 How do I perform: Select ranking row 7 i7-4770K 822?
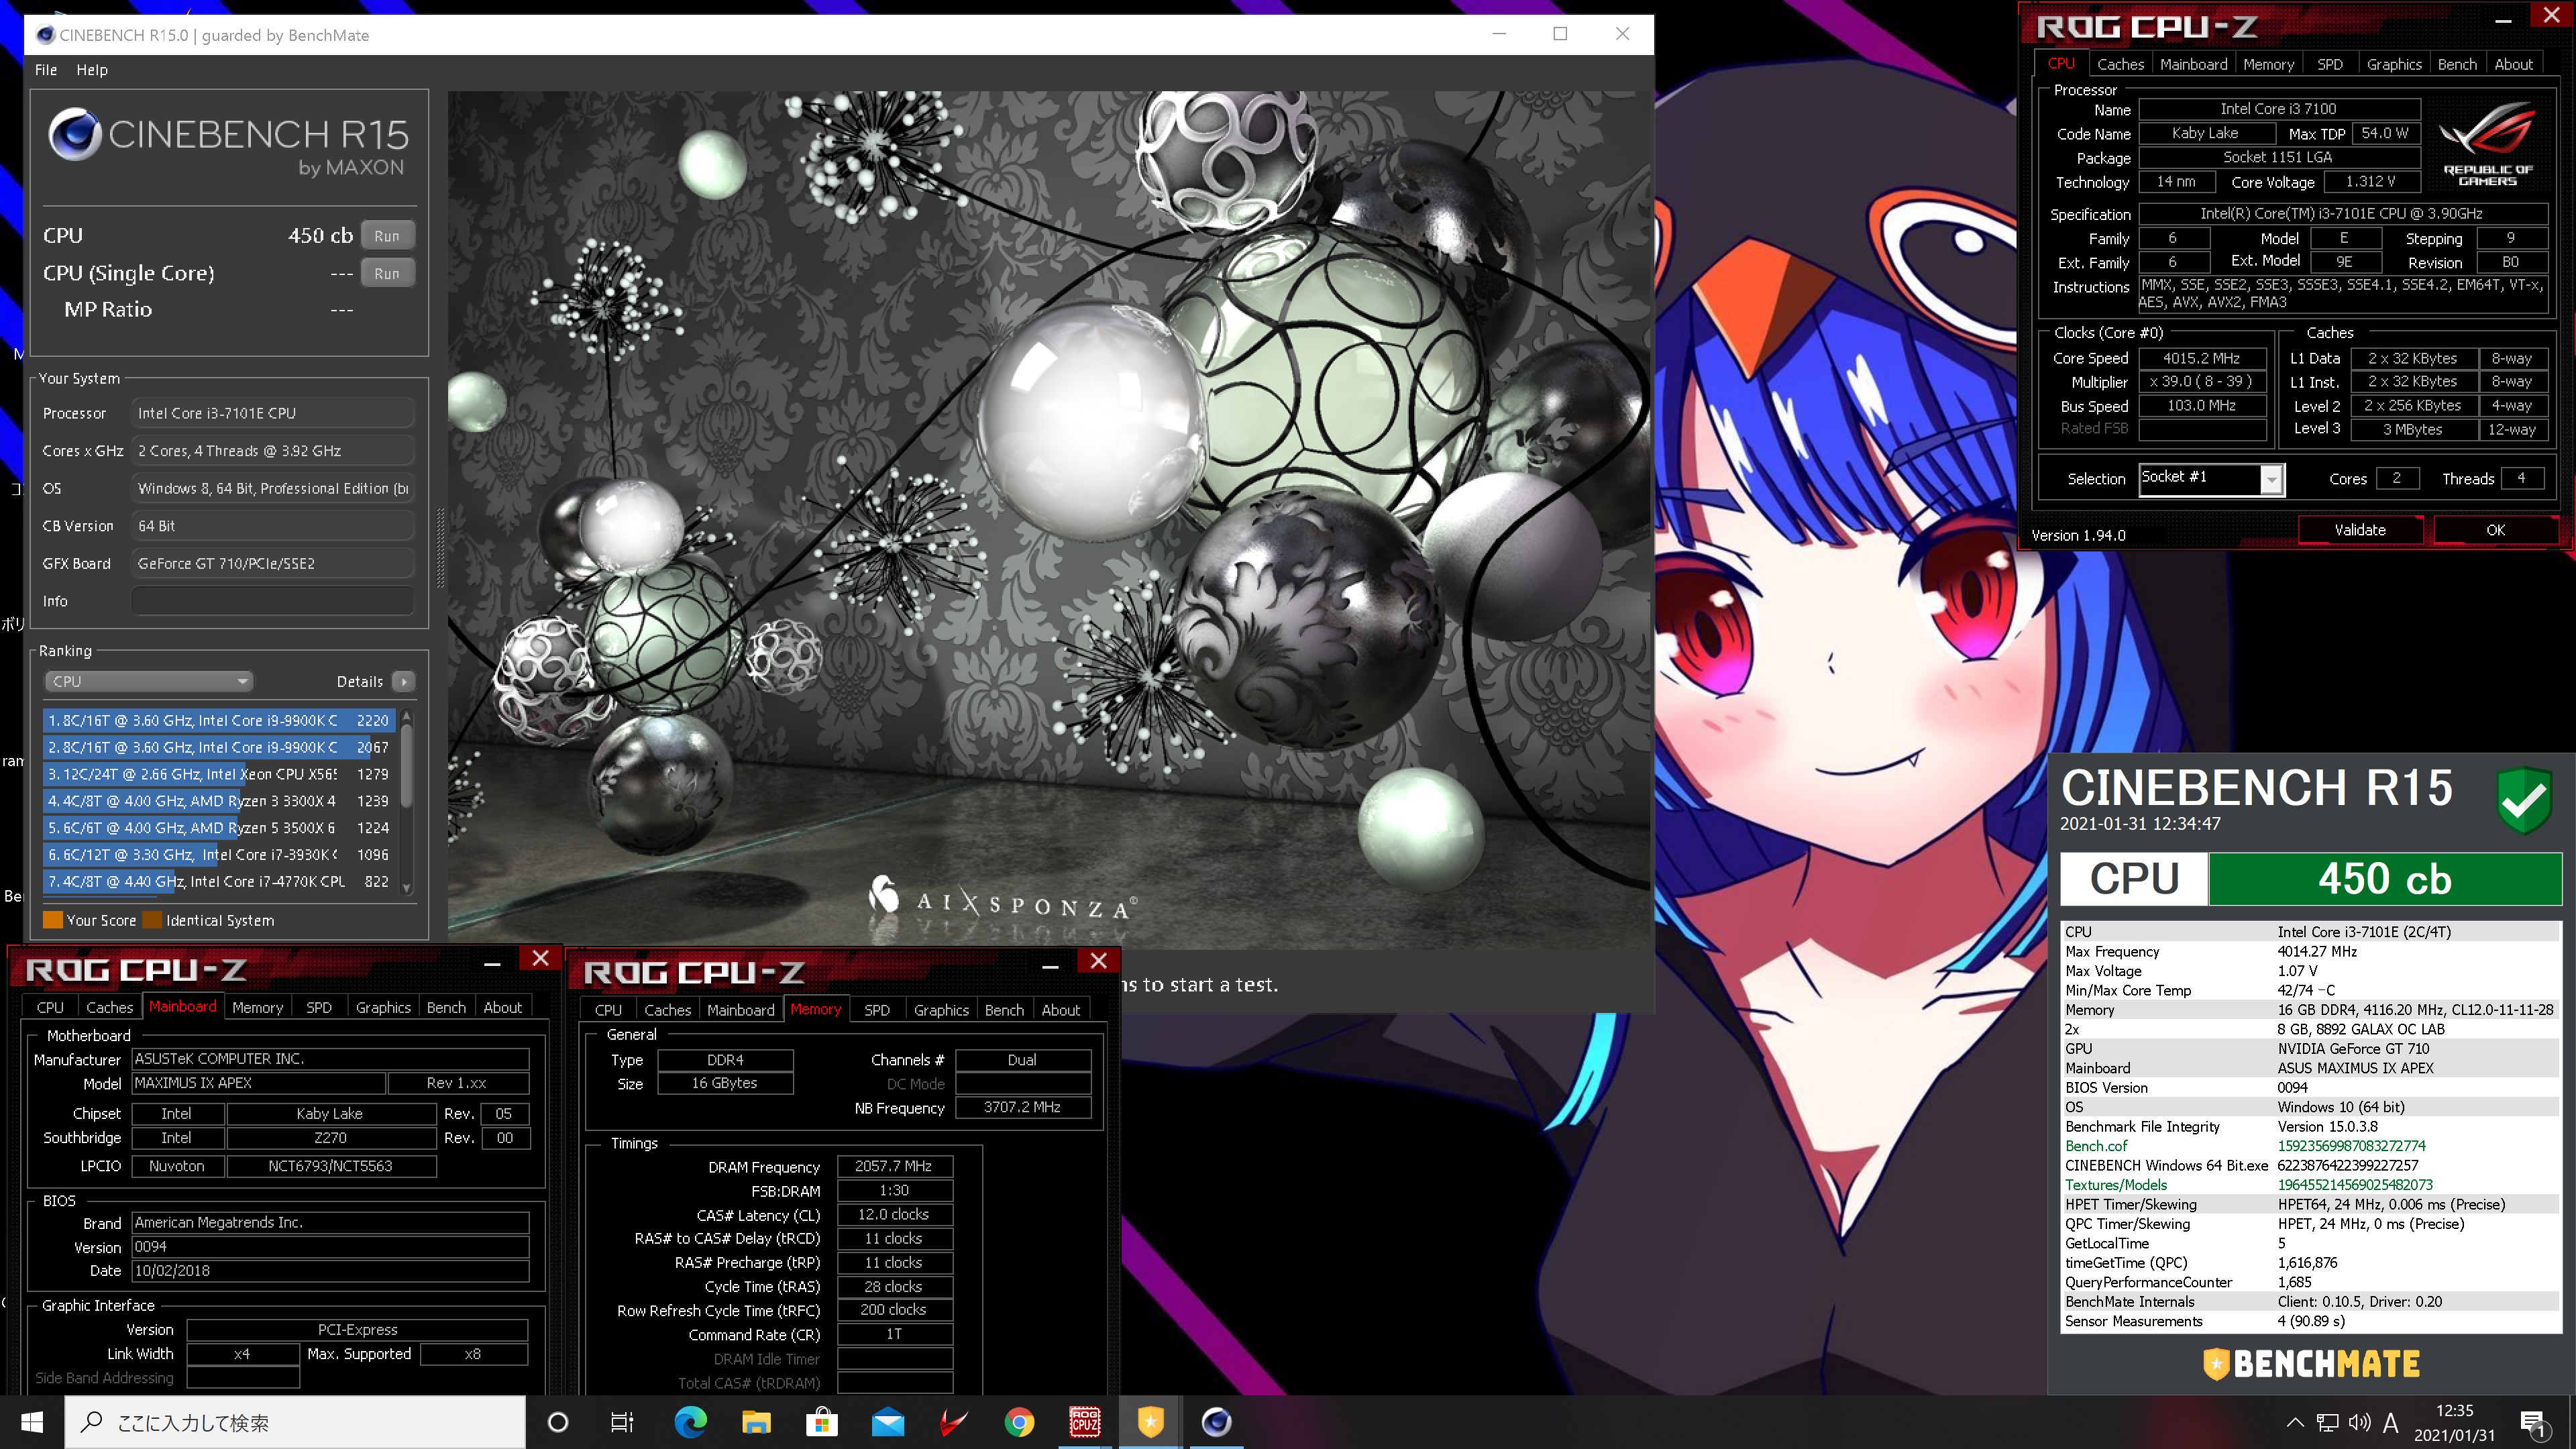pos(219,881)
